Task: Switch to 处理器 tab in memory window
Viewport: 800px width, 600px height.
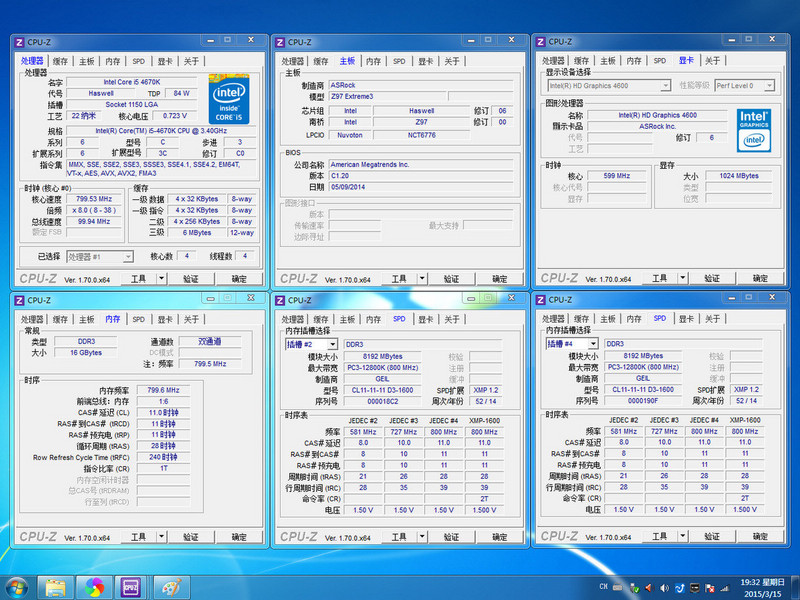Action: [32, 319]
